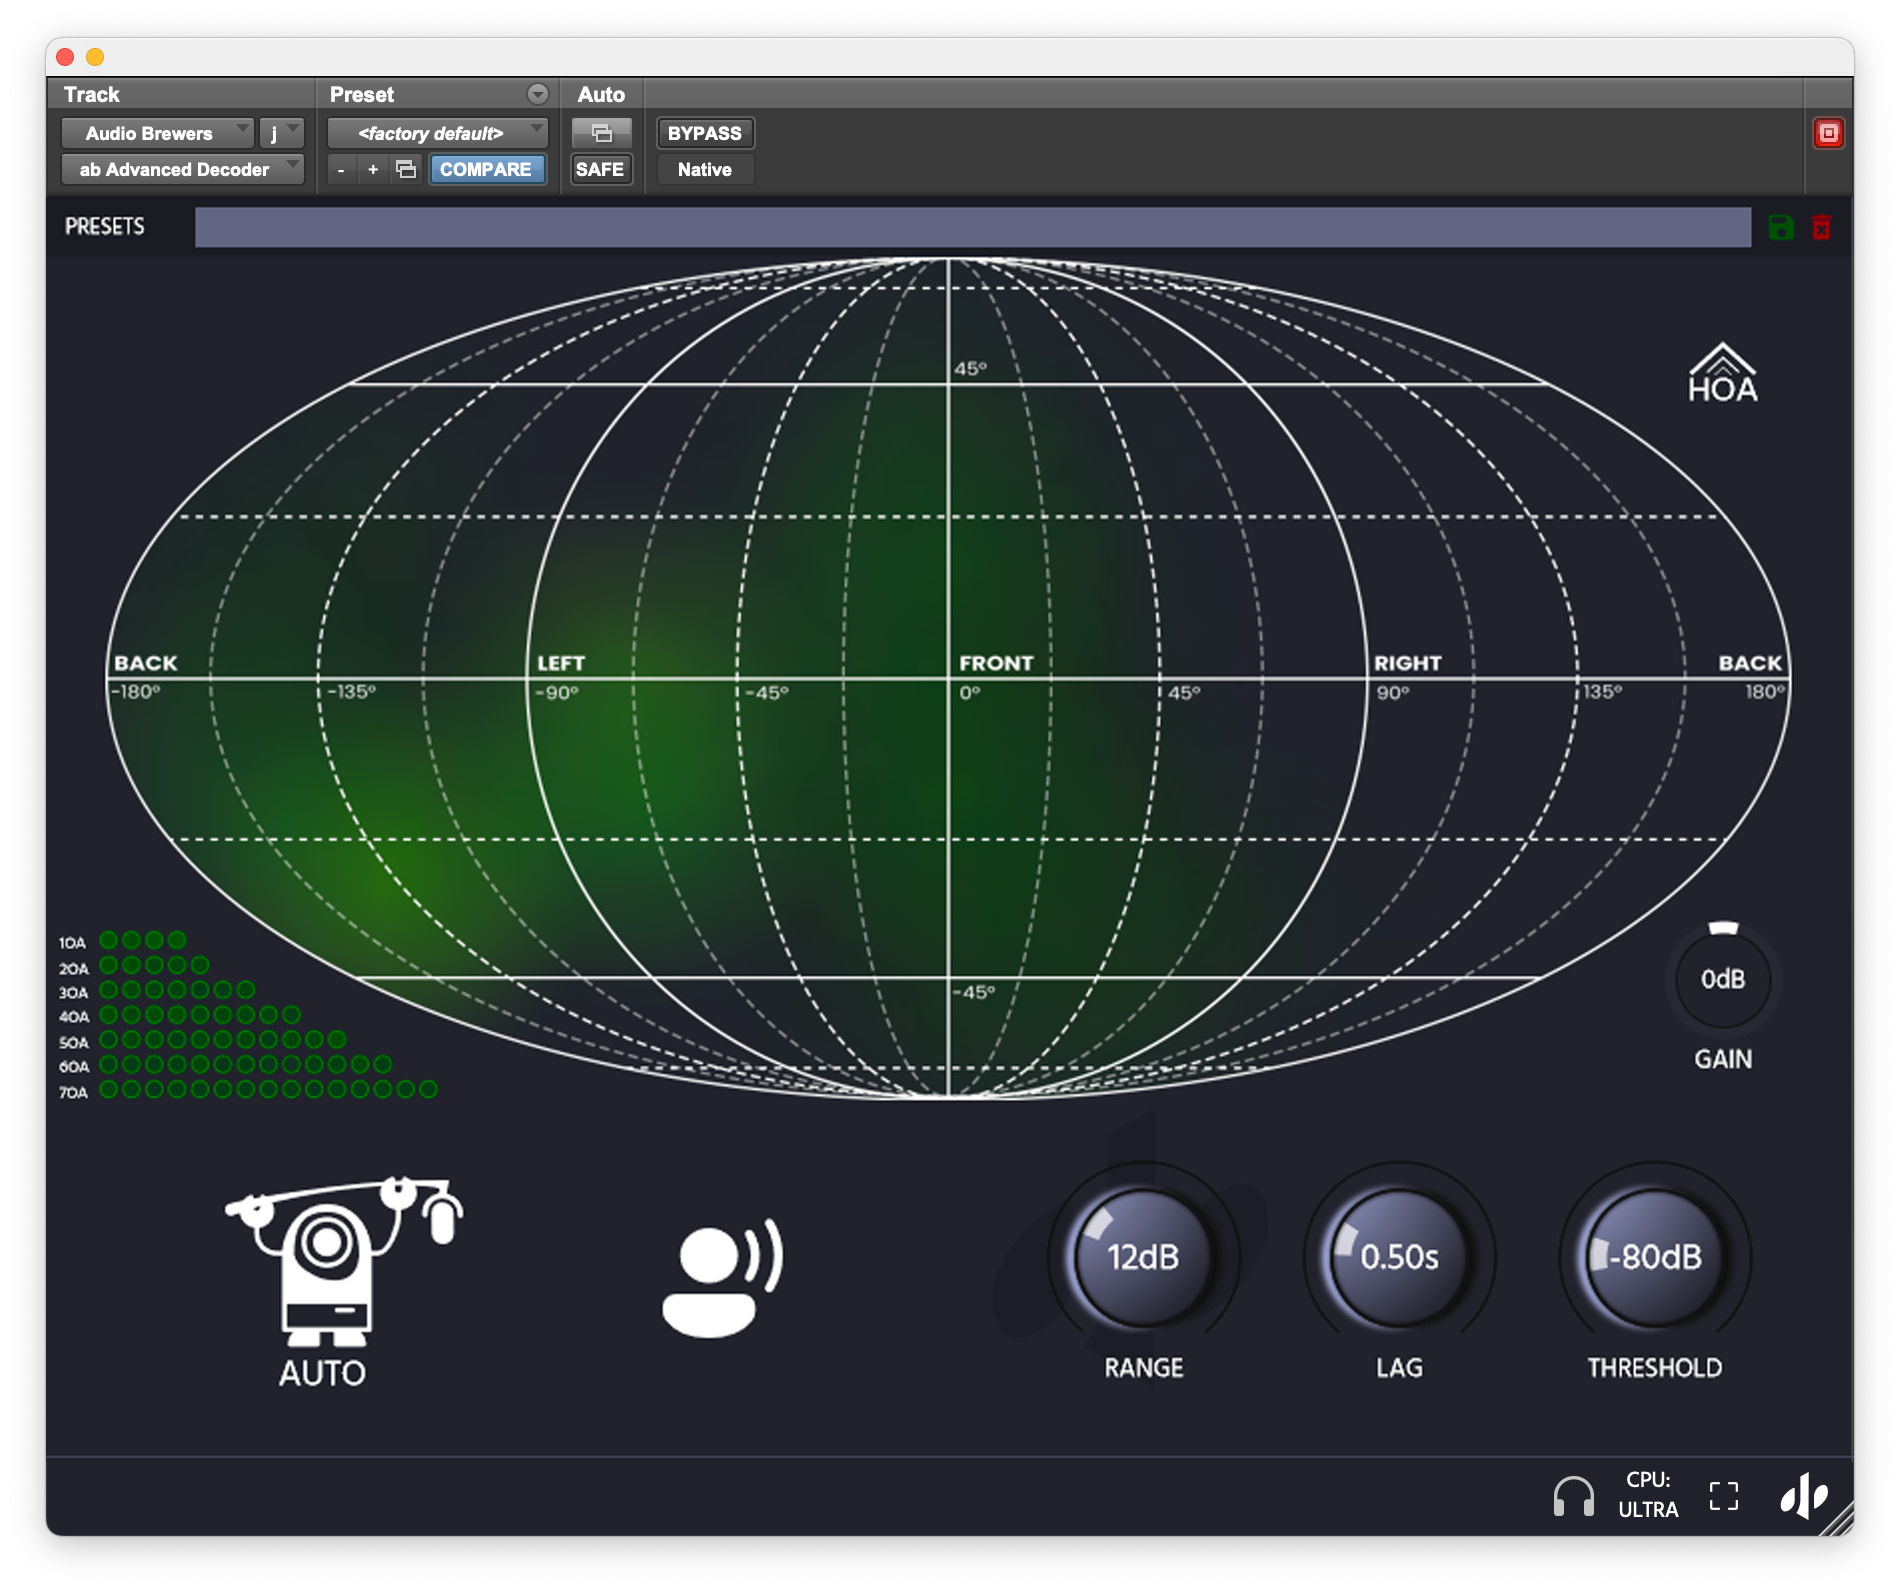The image size is (1900, 1590).
Task: Open the factory default preset dropdown
Action: pos(438,133)
